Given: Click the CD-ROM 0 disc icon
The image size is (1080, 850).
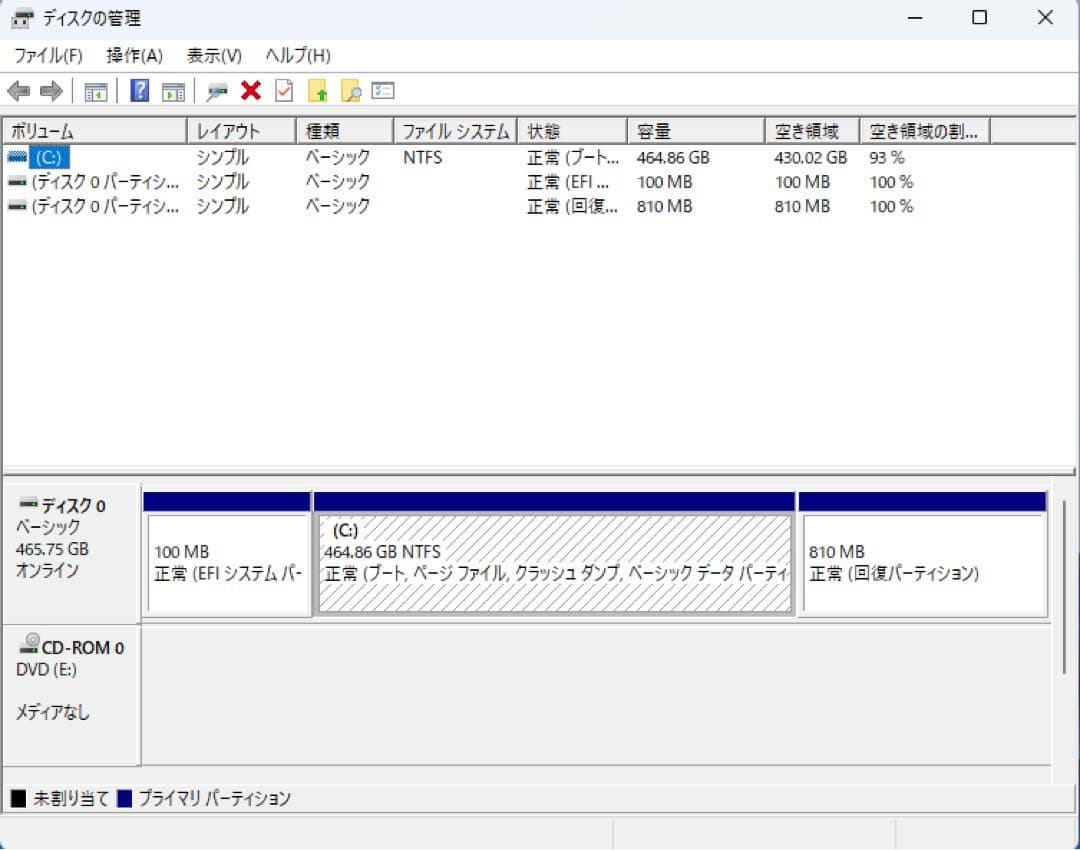Looking at the screenshot, I should pos(29,643).
